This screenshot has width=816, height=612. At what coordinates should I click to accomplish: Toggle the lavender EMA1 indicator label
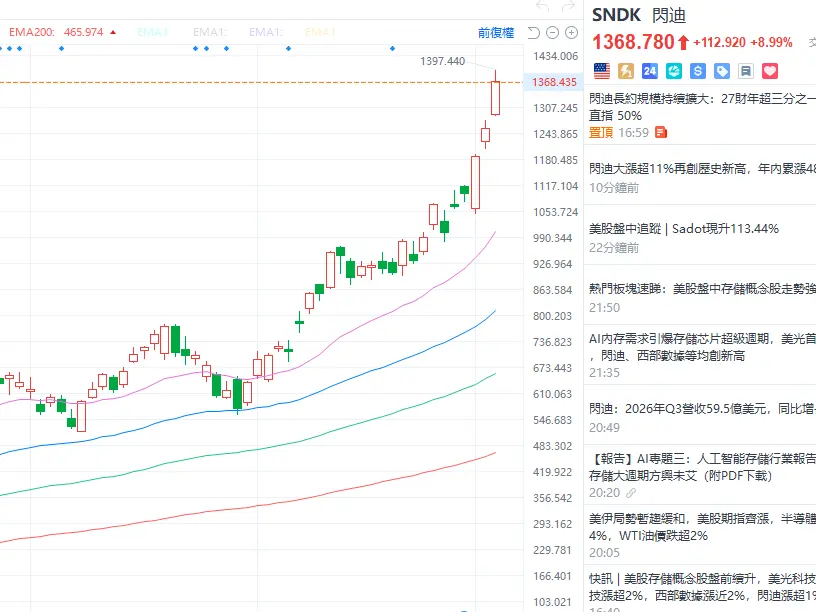pyautogui.click(x=265, y=32)
